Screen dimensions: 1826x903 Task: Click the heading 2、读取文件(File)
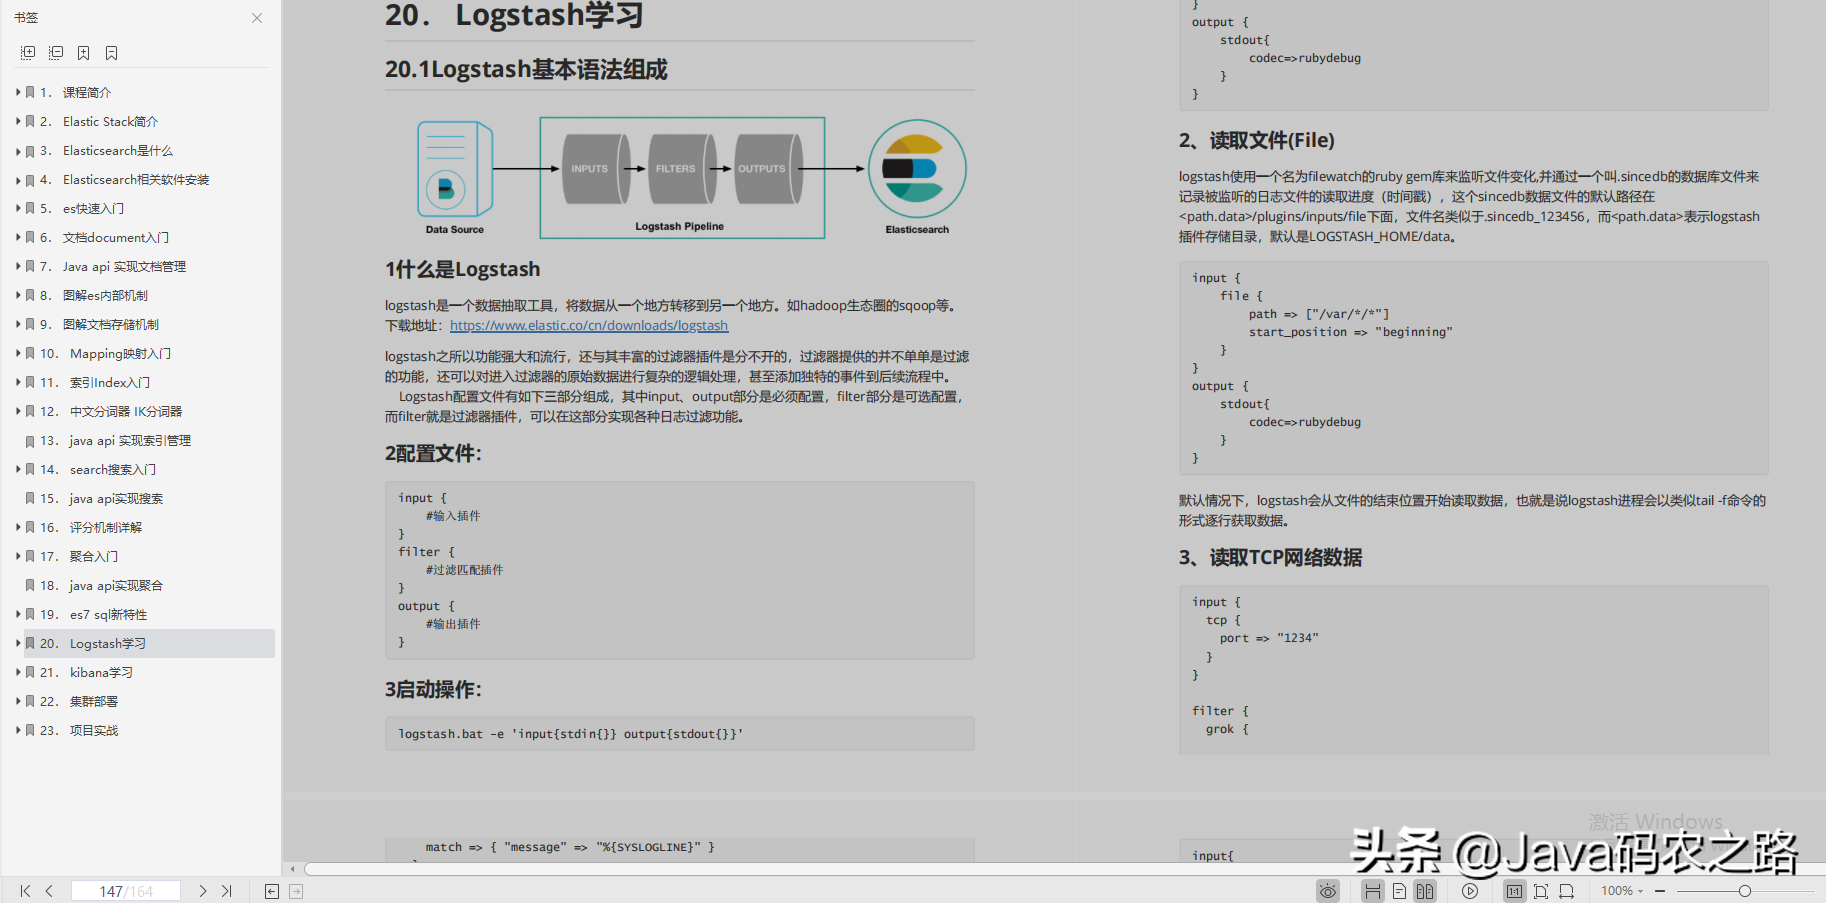coord(1256,140)
